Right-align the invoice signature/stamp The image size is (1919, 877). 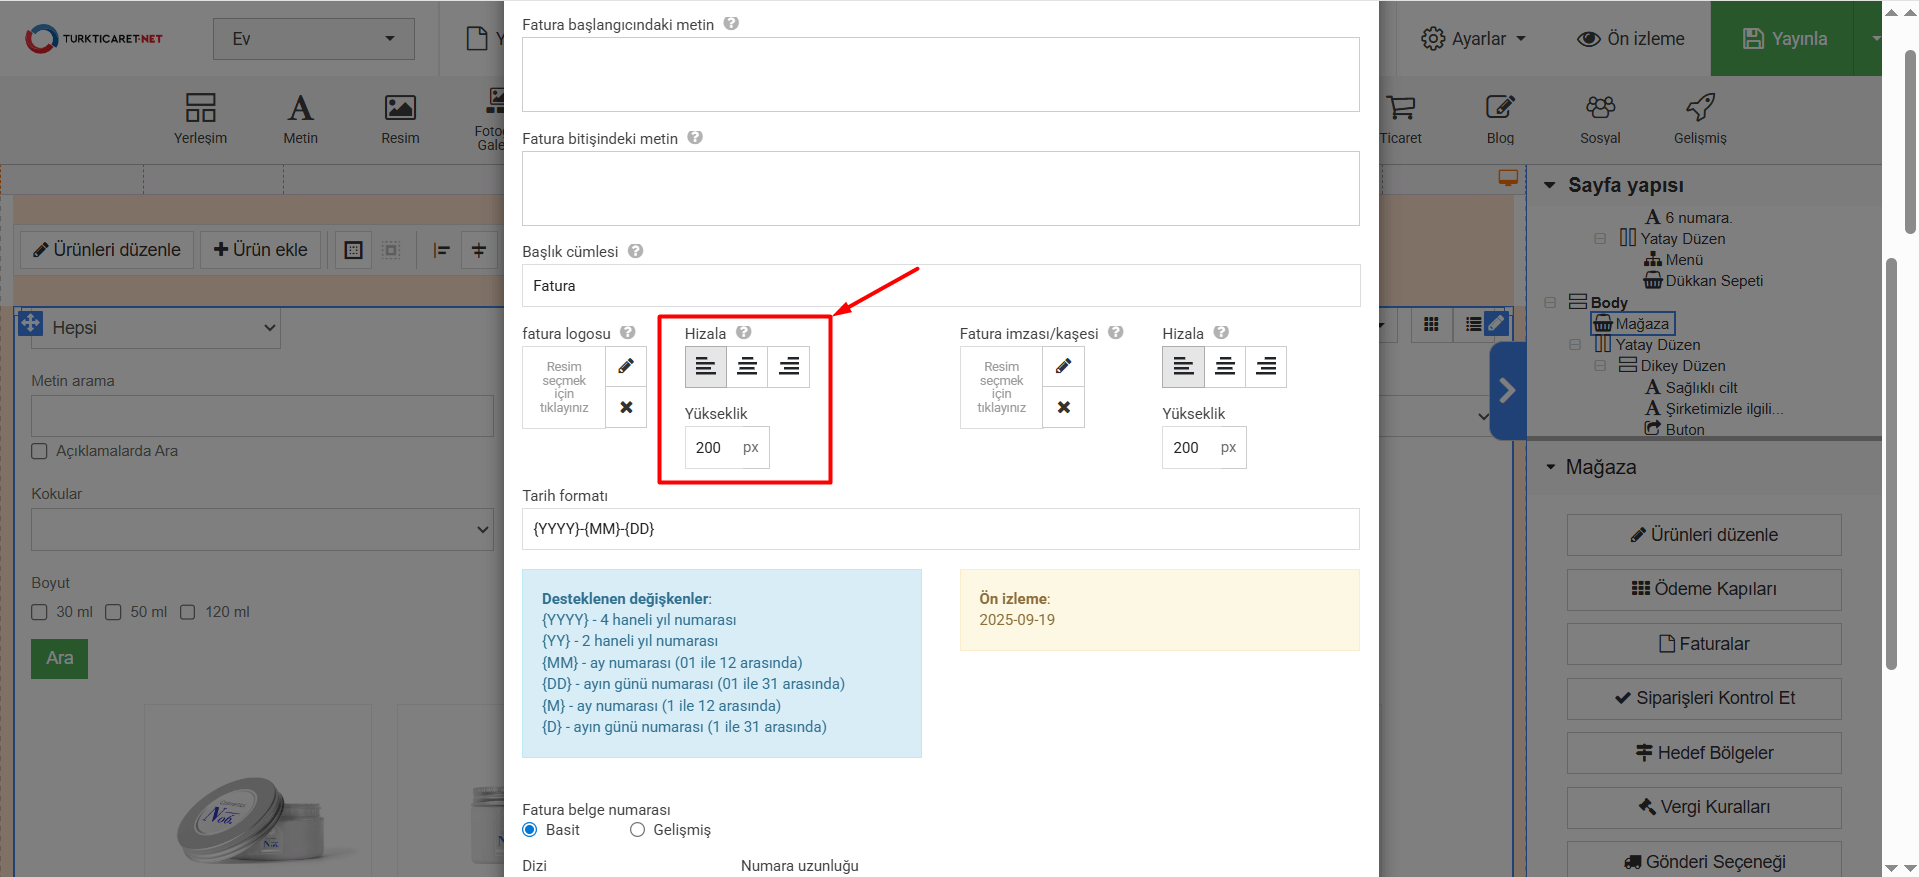[x=1266, y=366]
